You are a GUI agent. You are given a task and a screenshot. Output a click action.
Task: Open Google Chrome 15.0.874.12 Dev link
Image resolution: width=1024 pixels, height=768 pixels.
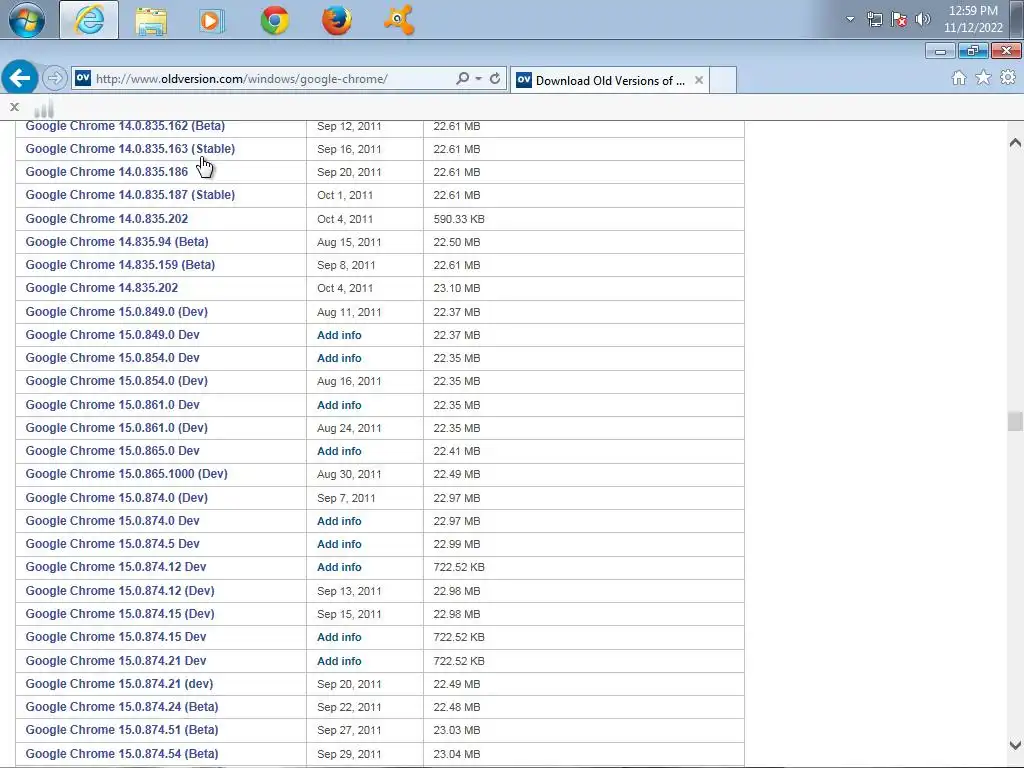[x=116, y=567]
